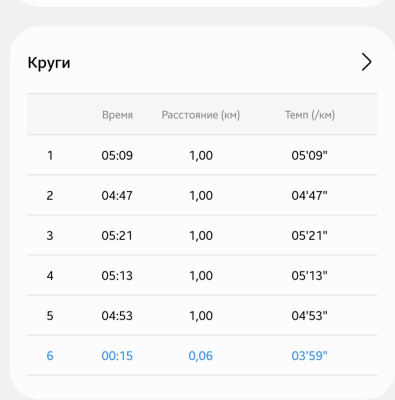The image size is (395, 400).
Task: Open laps details via chevron arrow
Action: [366, 62]
